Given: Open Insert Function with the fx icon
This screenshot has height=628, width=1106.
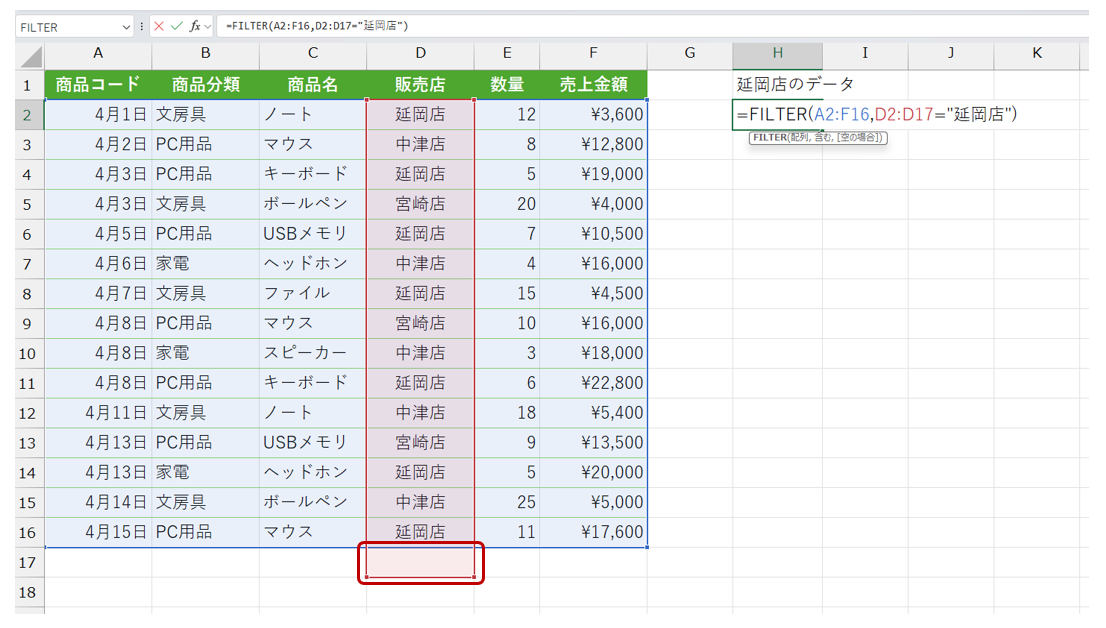Looking at the screenshot, I should click(195, 26).
